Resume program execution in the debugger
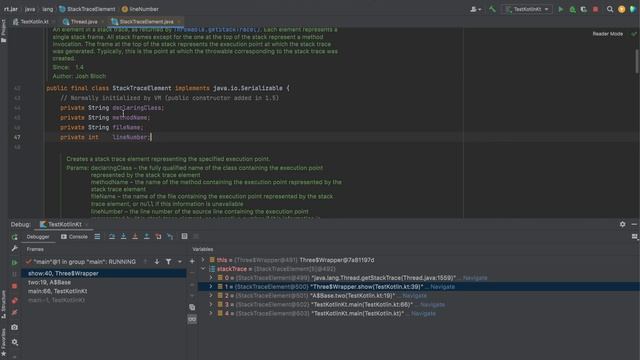The width and height of the screenshot is (640, 360). point(15,262)
